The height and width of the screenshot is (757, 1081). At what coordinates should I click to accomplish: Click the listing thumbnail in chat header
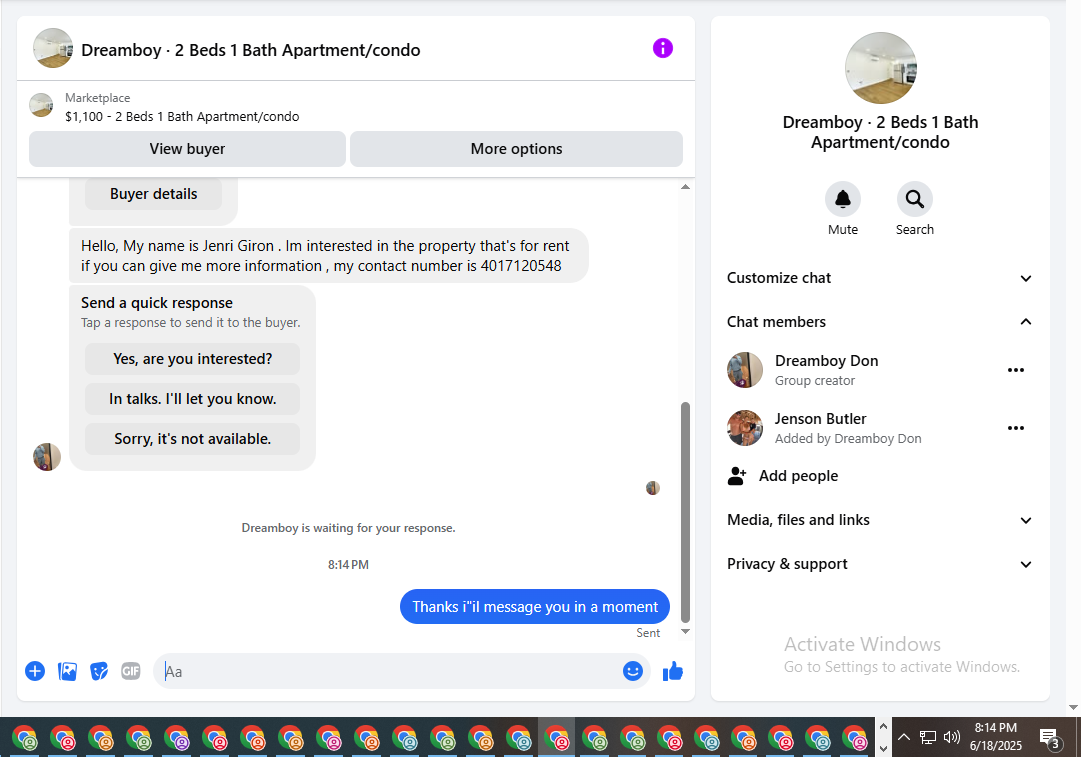tap(53, 48)
